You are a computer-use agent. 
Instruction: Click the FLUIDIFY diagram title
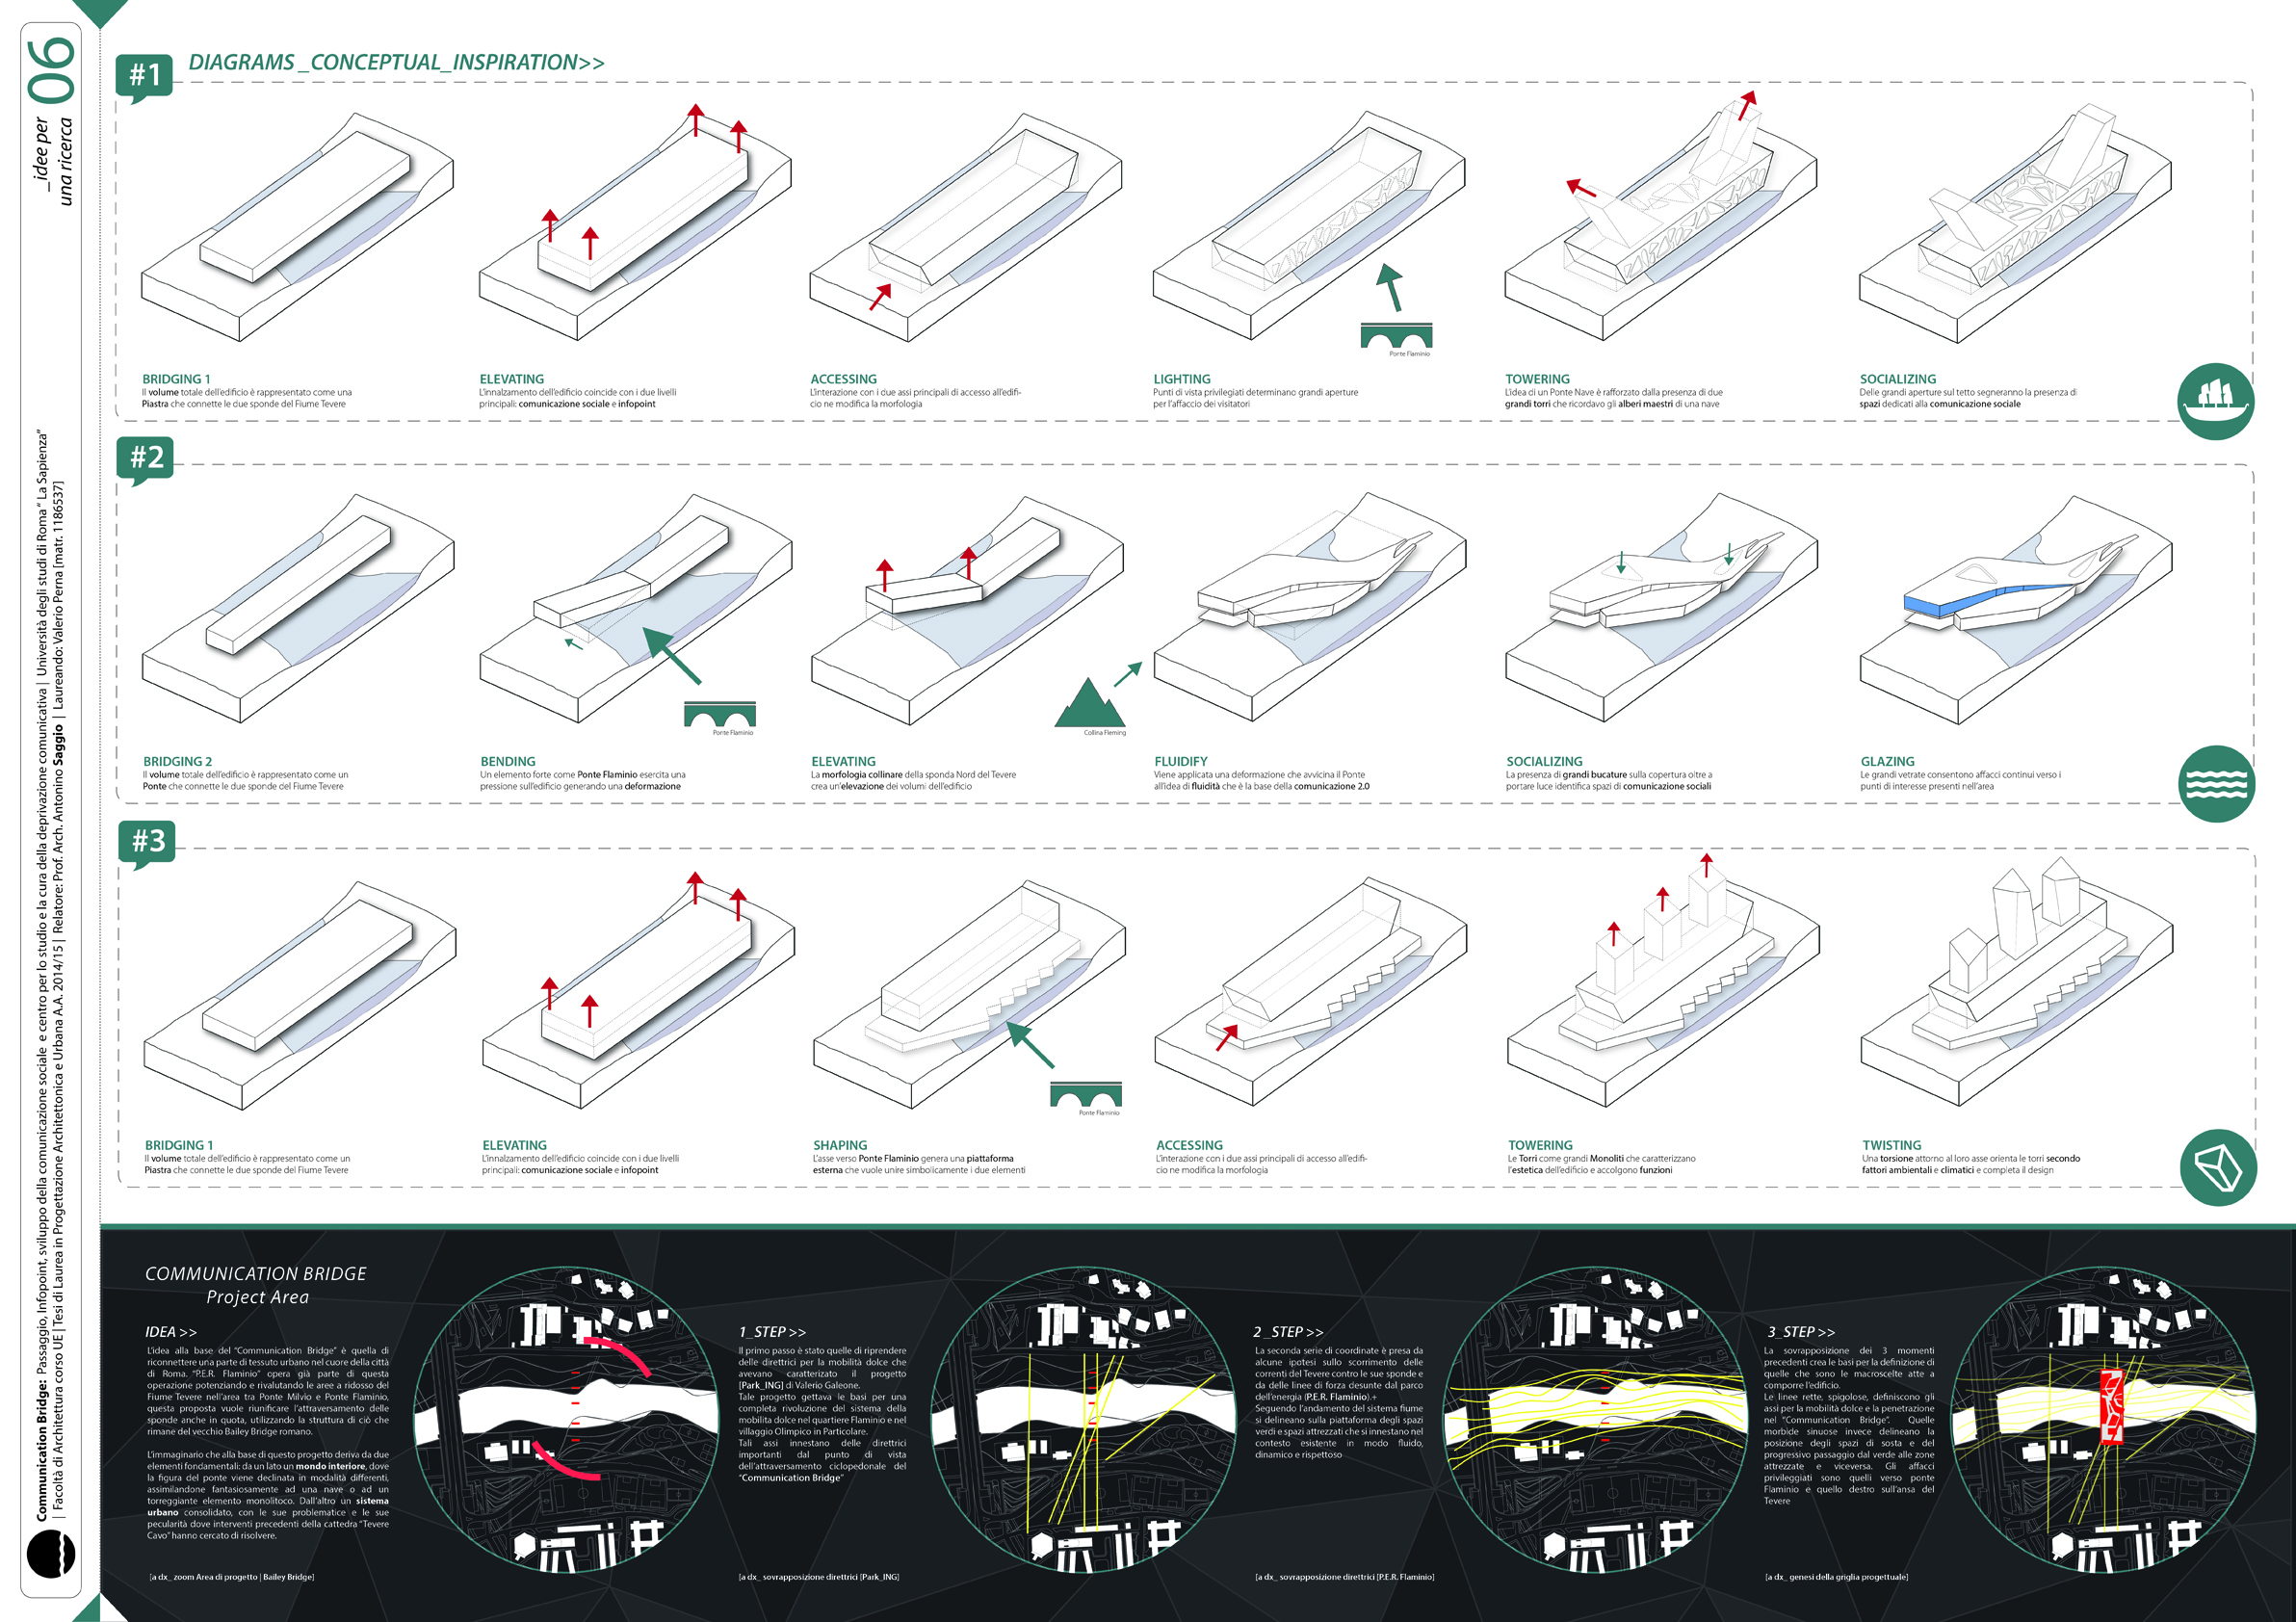pos(1181,761)
